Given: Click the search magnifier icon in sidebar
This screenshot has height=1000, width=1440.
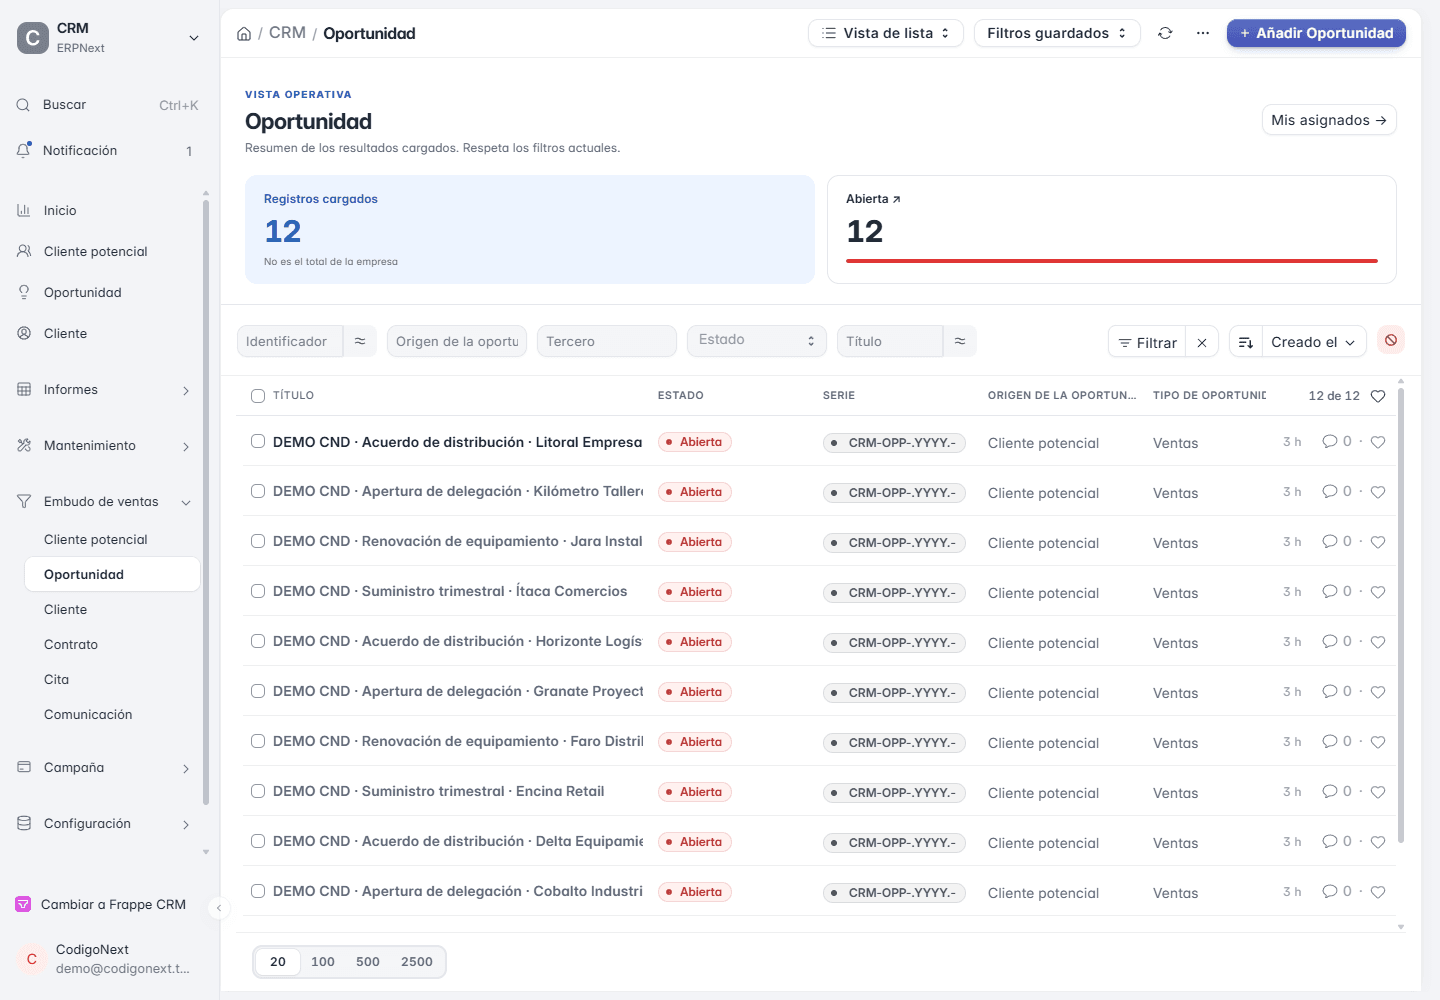Looking at the screenshot, I should 23,105.
